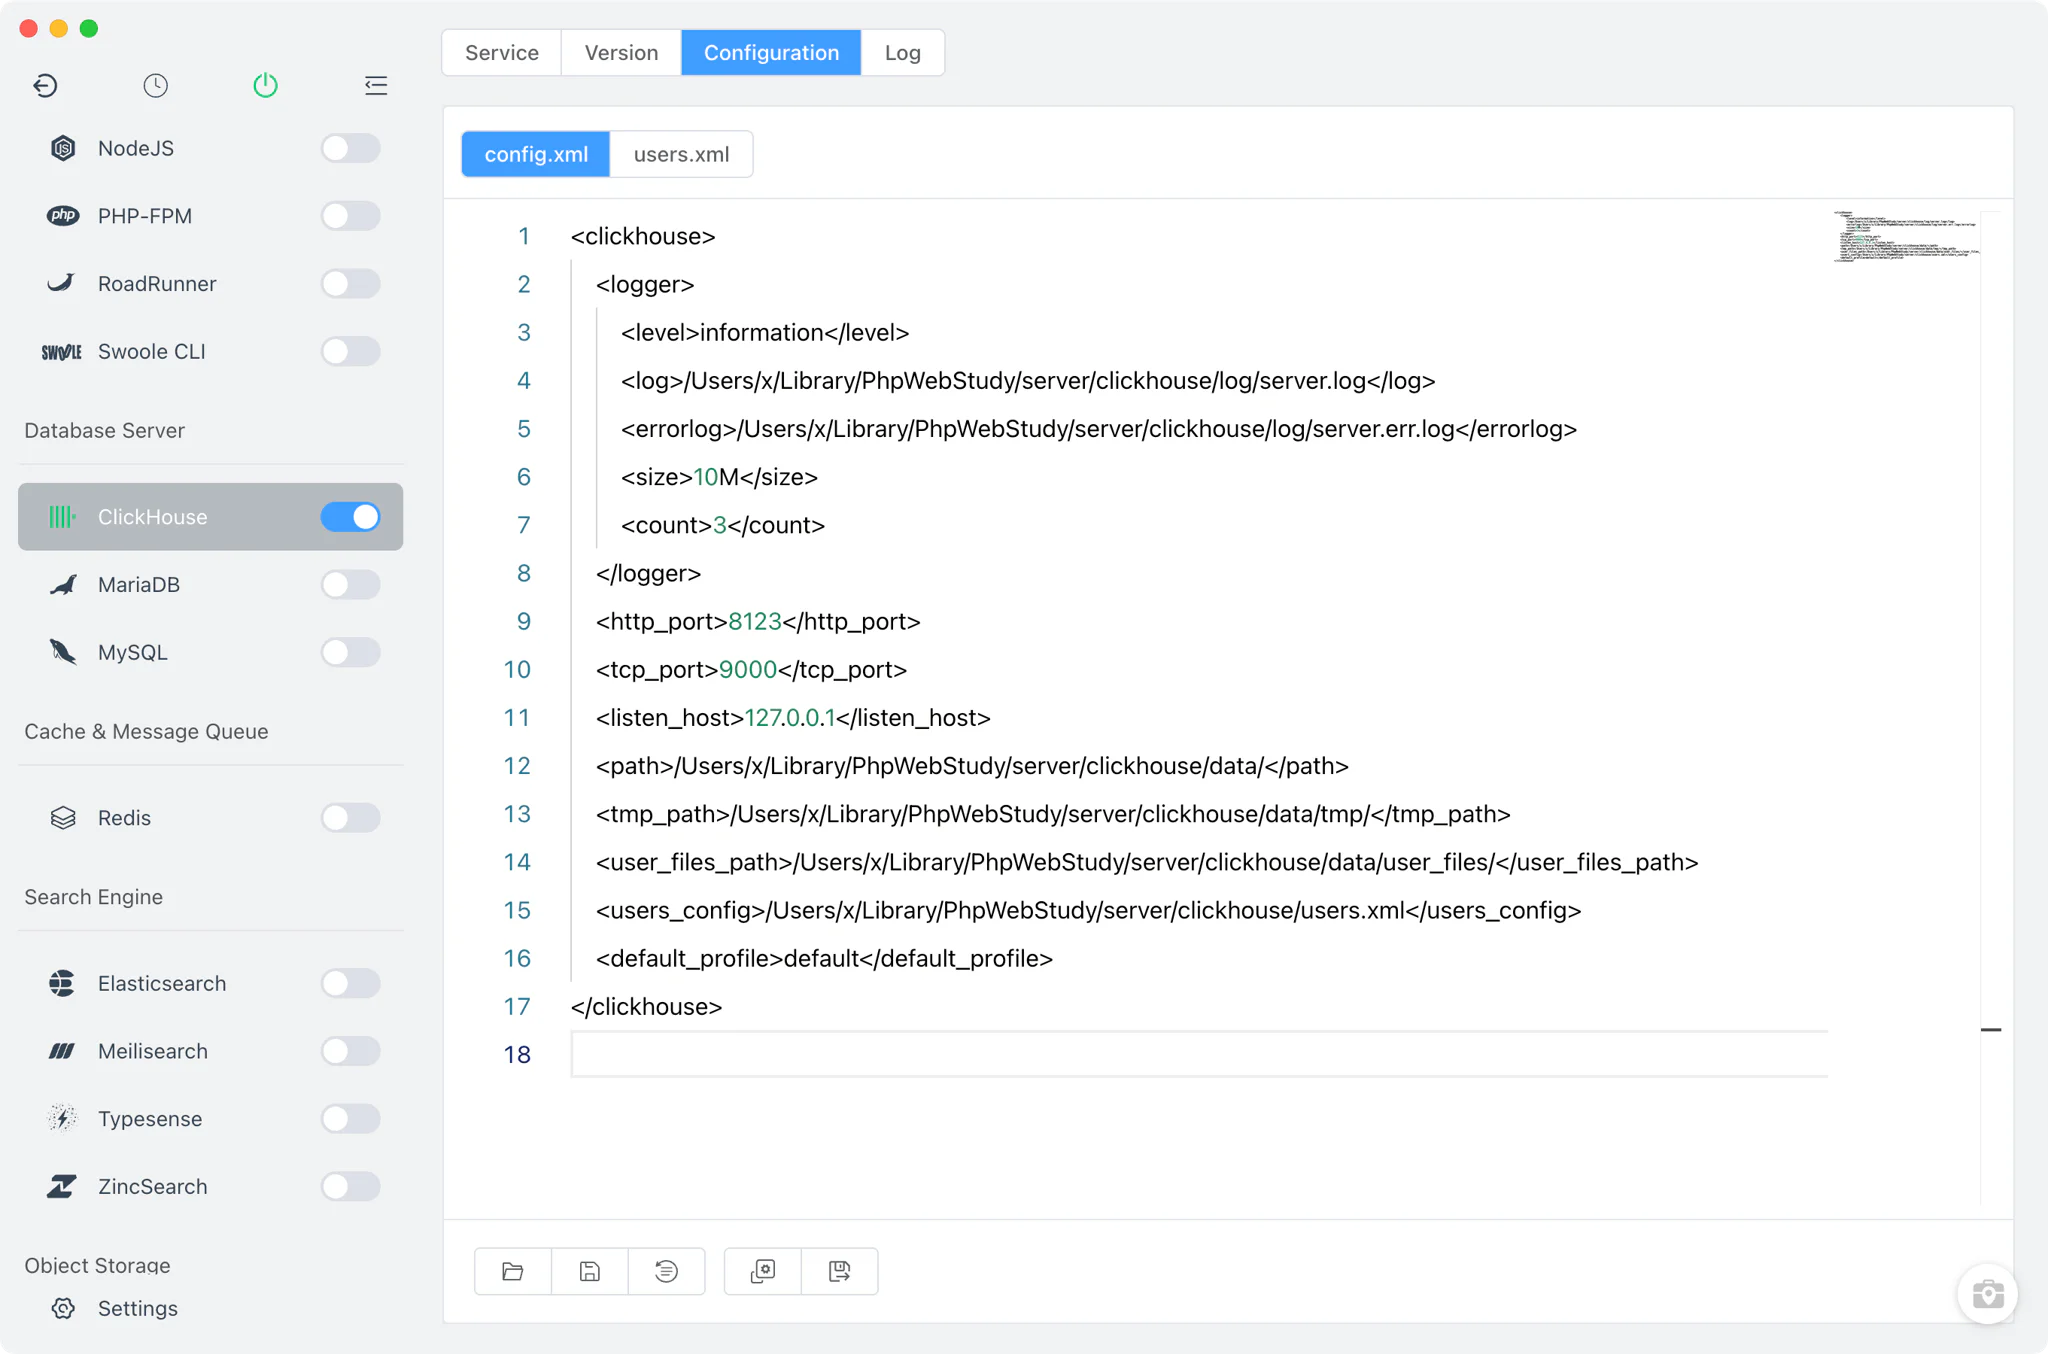The height and width of the screenshot is (1354, 2048).
Task: Click the count 3 line
Action: pos(722,525)
